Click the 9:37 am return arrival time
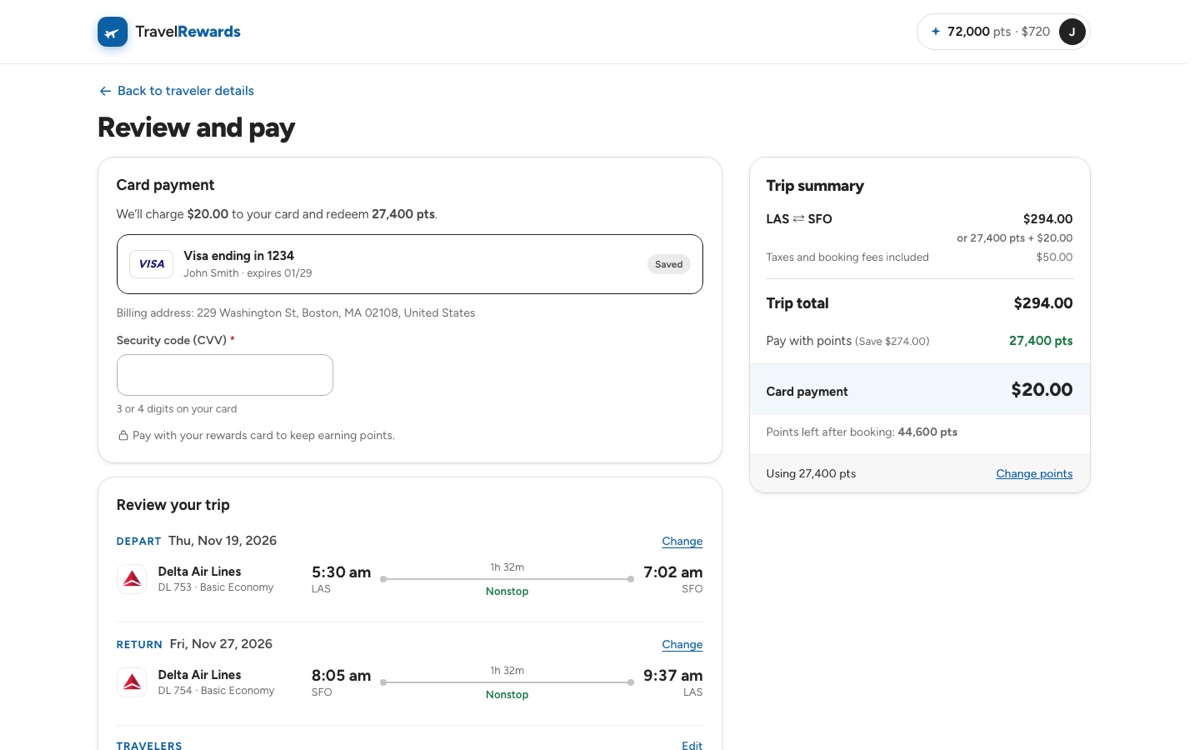This screenshot has height=750, width=1200. pos(673,675)
